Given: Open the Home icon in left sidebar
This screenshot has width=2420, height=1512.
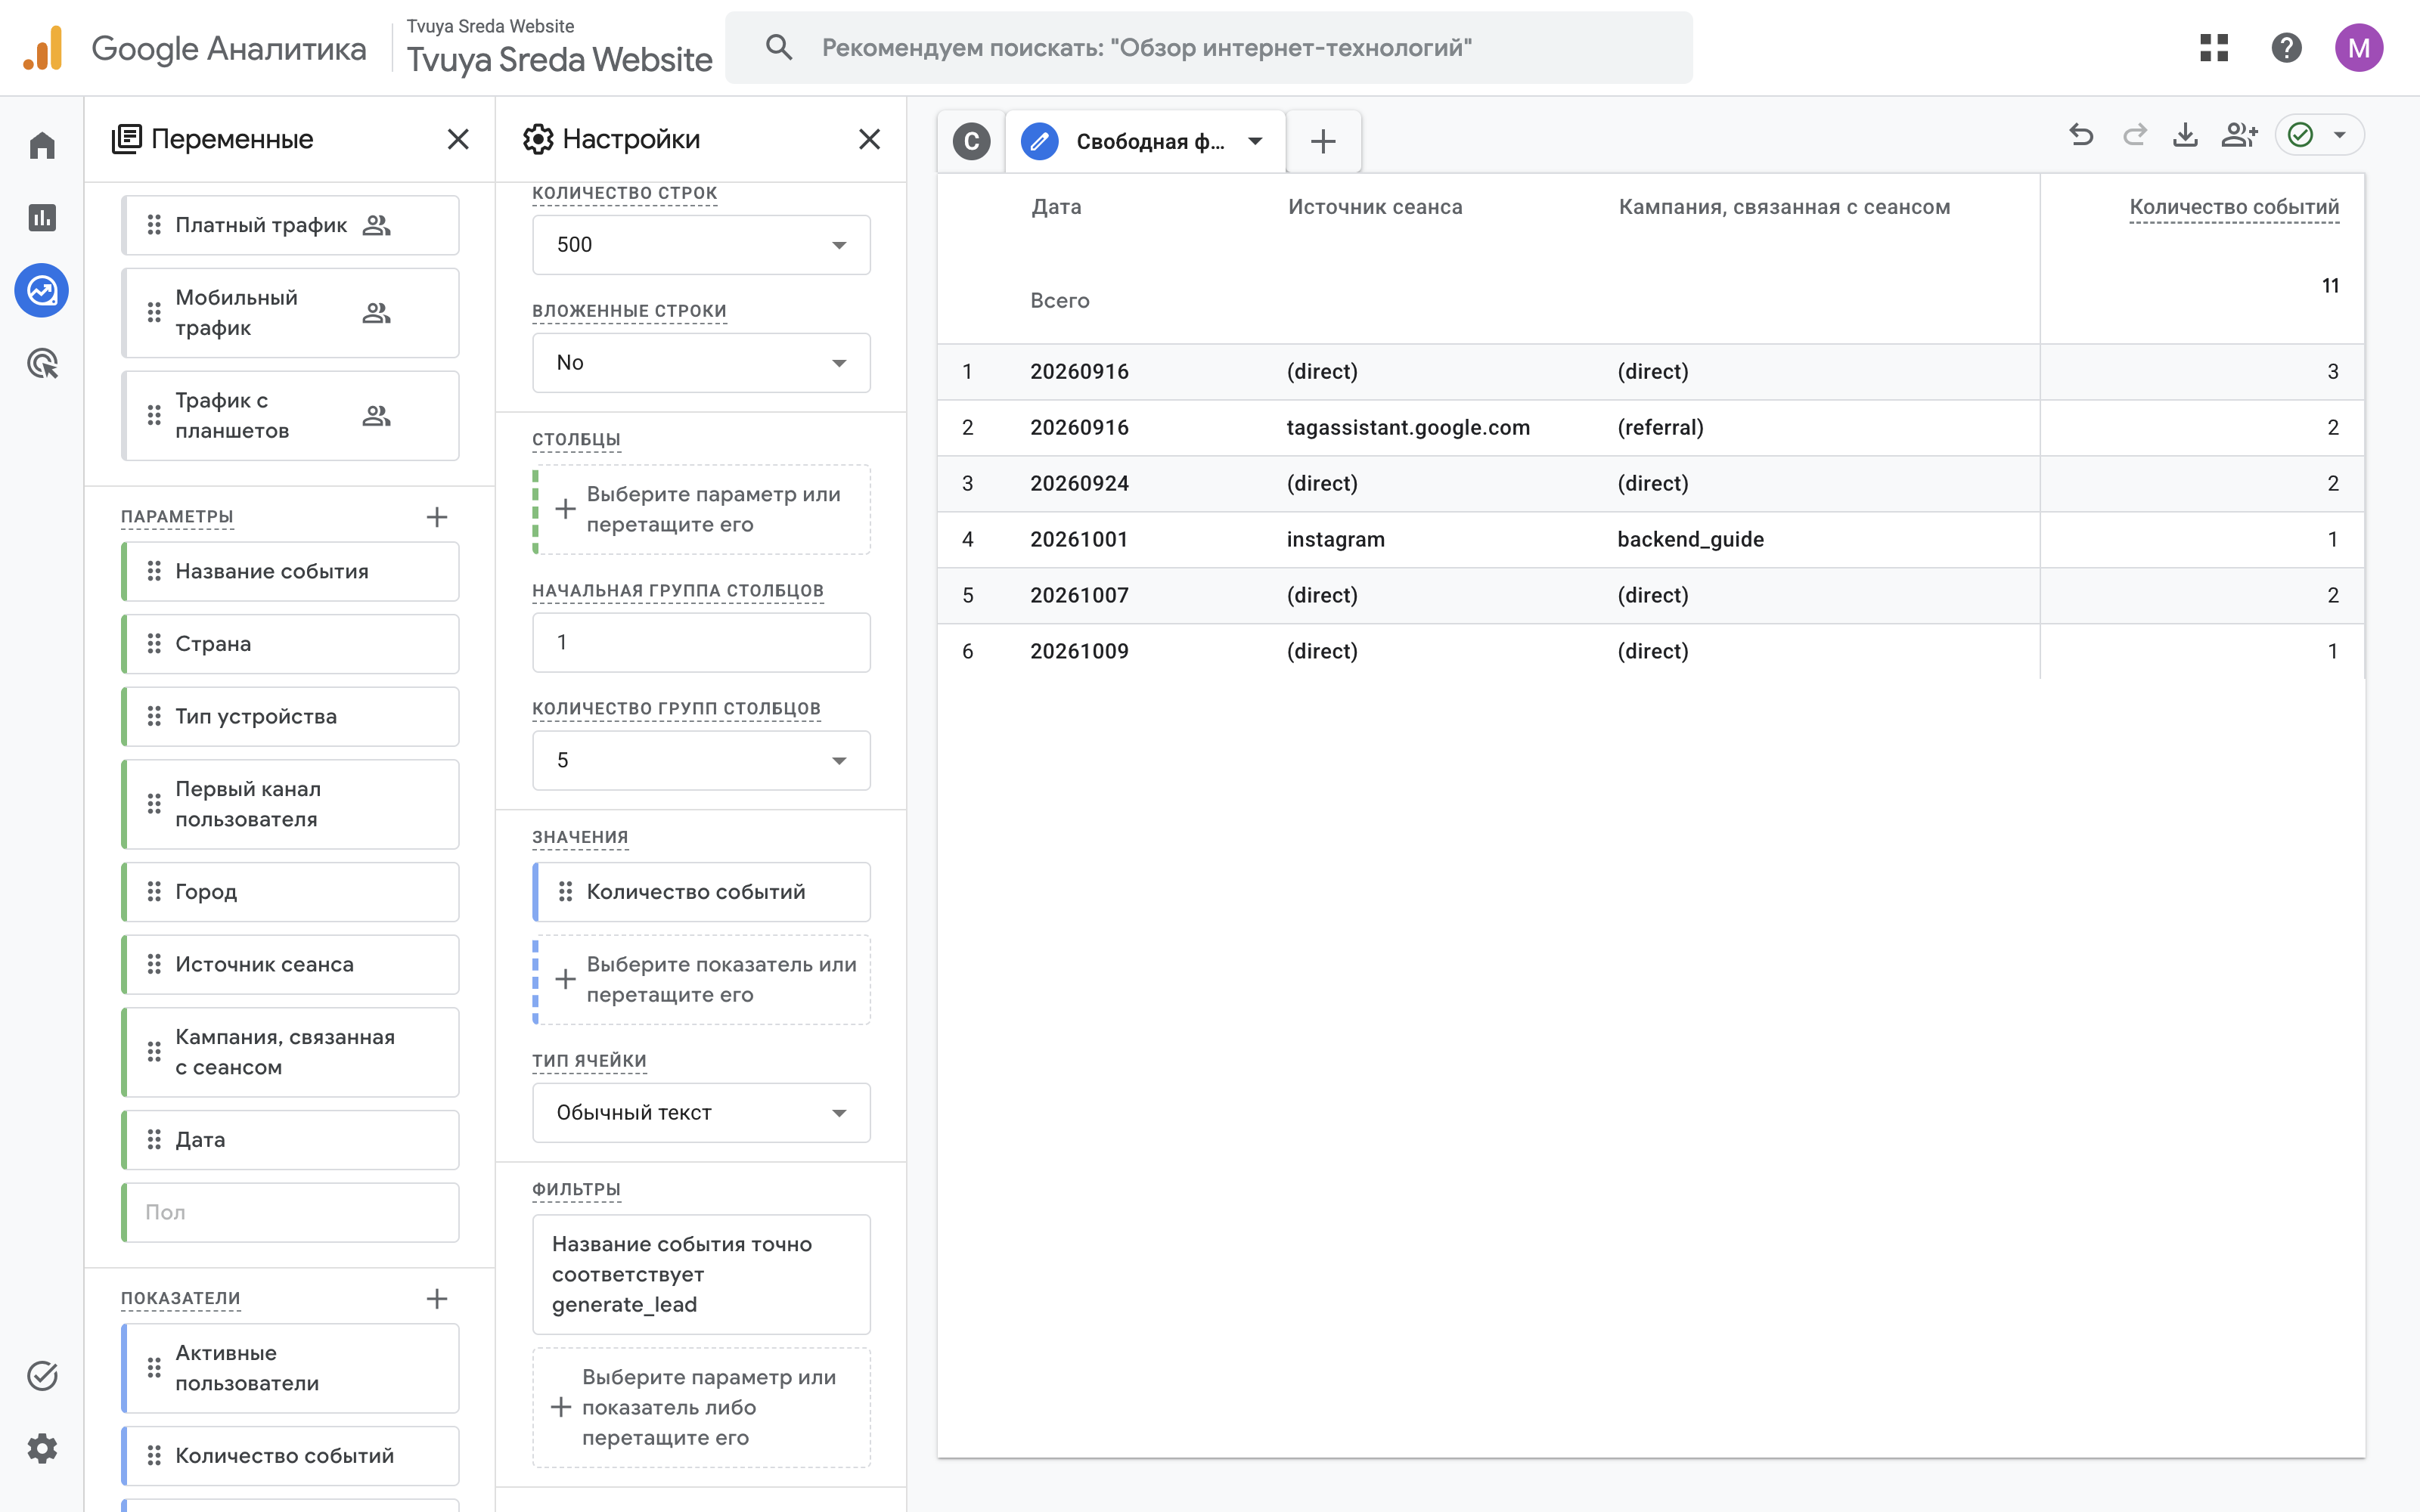Looking at the screenshot, I should (x=42, y=146).
